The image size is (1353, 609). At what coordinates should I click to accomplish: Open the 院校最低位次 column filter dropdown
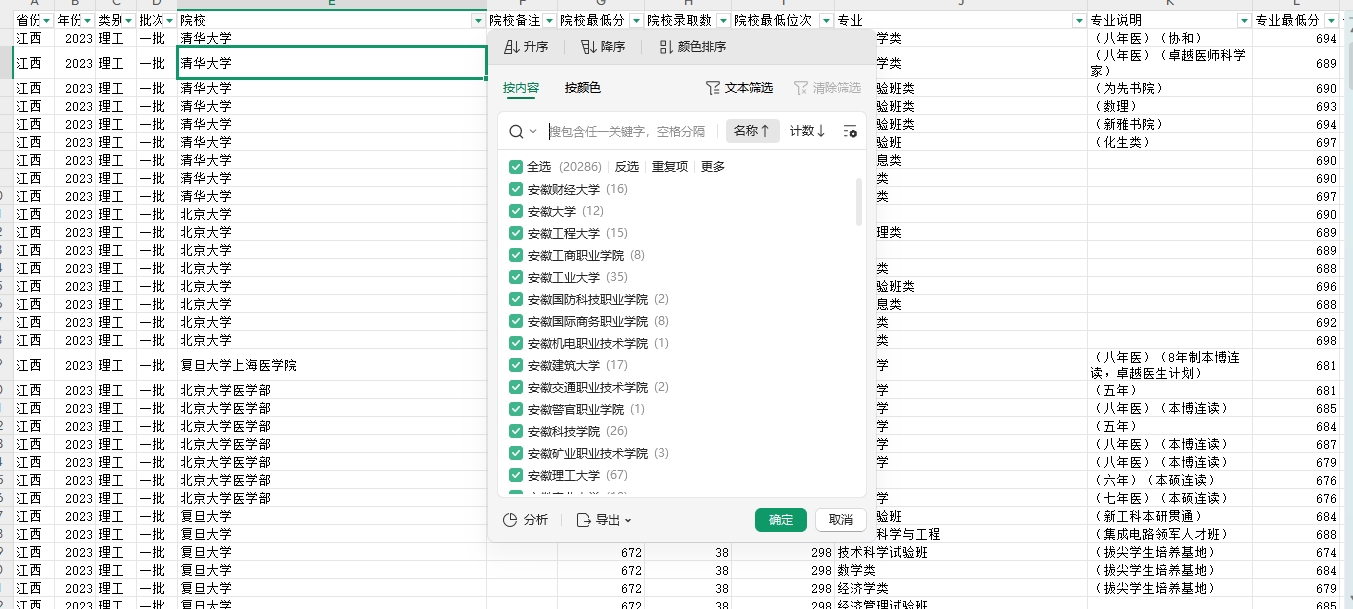click(826, 20)
